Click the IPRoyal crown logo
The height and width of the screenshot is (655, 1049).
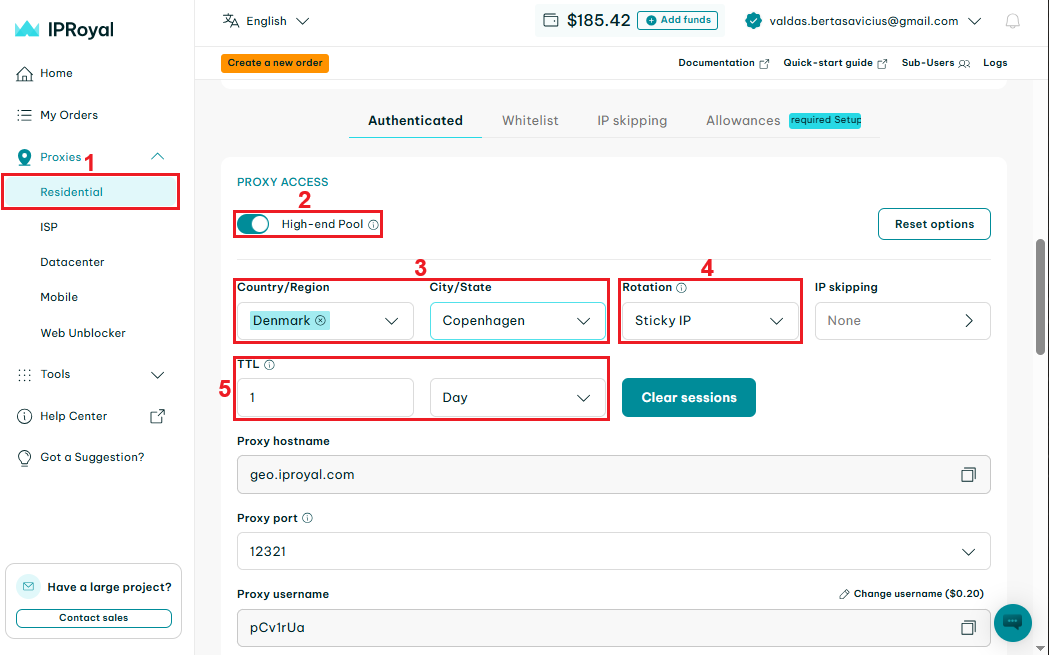(27, 29)
